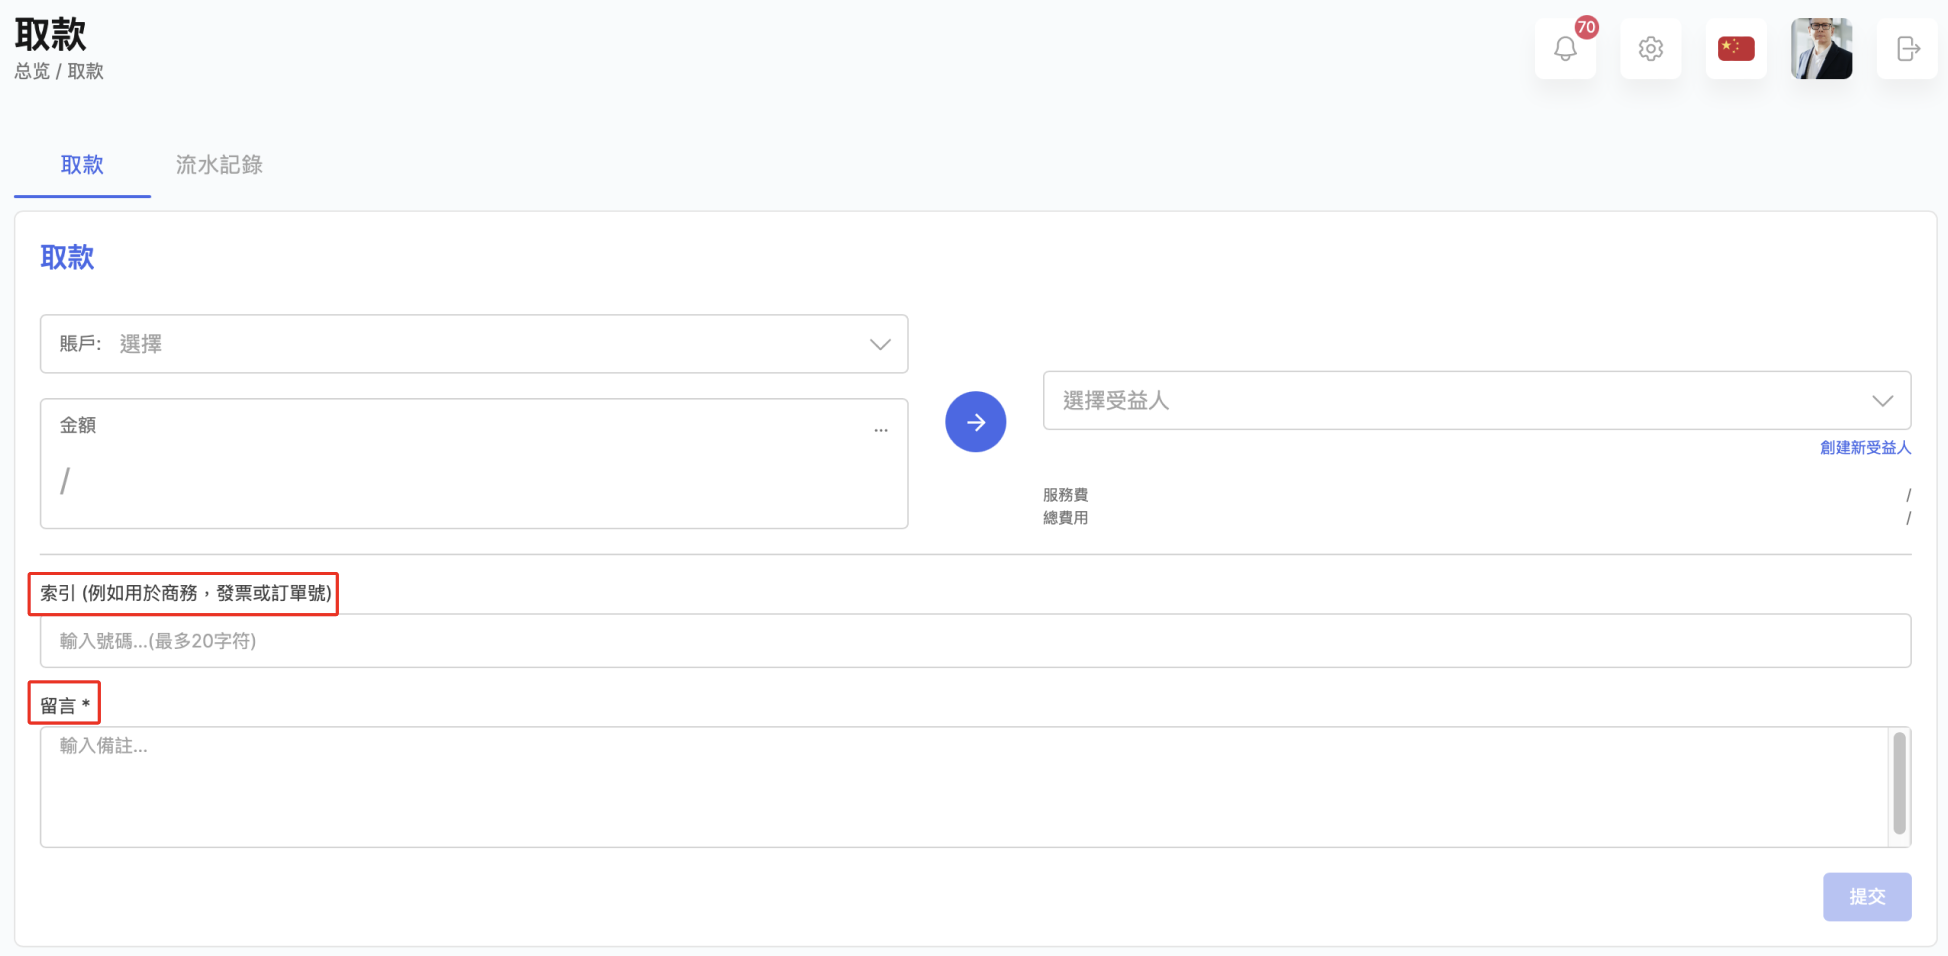Click the China flag language selector
The image size is (1948, 956).
tap(1736, 48)
